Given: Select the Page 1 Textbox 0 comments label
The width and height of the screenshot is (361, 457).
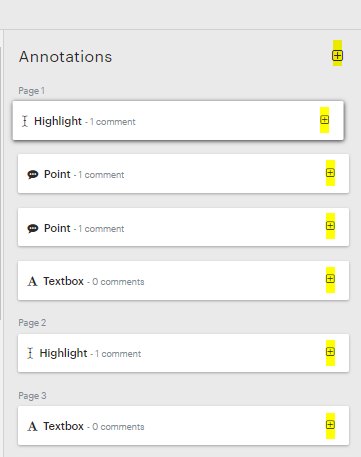Looking at the screenshot, I should tap(118, 282).
